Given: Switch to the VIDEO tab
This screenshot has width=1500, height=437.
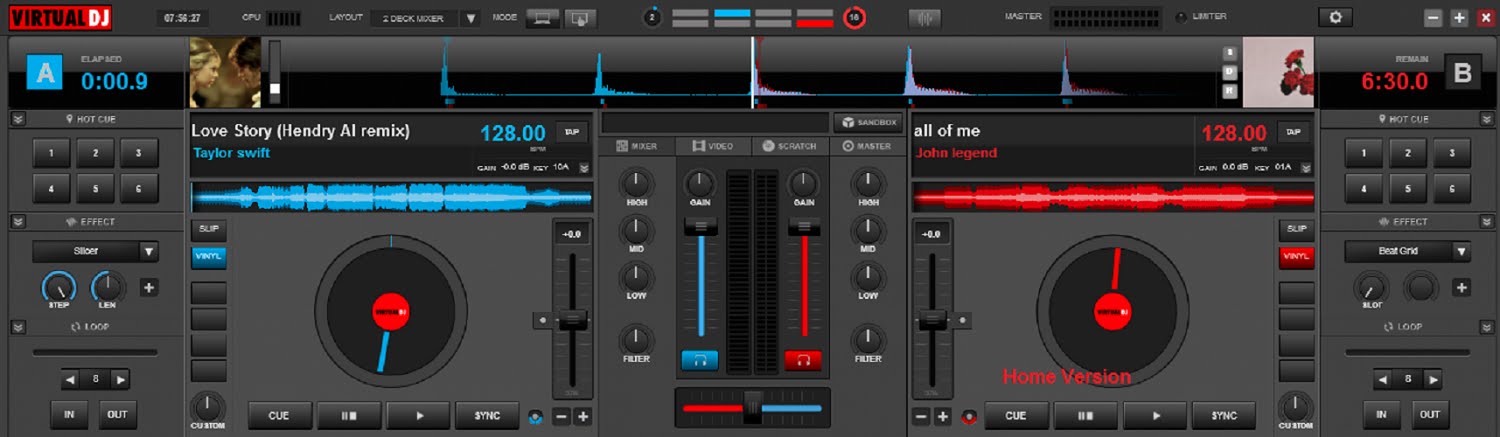Looking at the screenshot, I should 713,146.
